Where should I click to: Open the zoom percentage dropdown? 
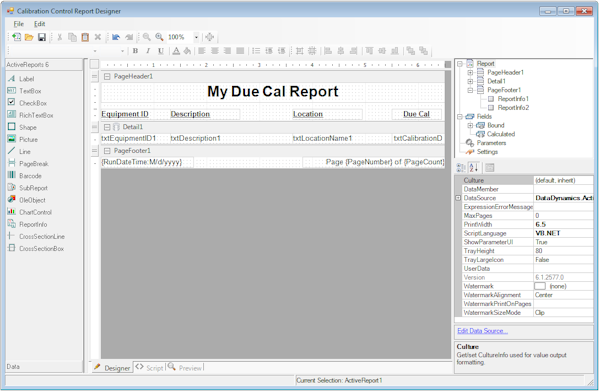tap(196, 37)
